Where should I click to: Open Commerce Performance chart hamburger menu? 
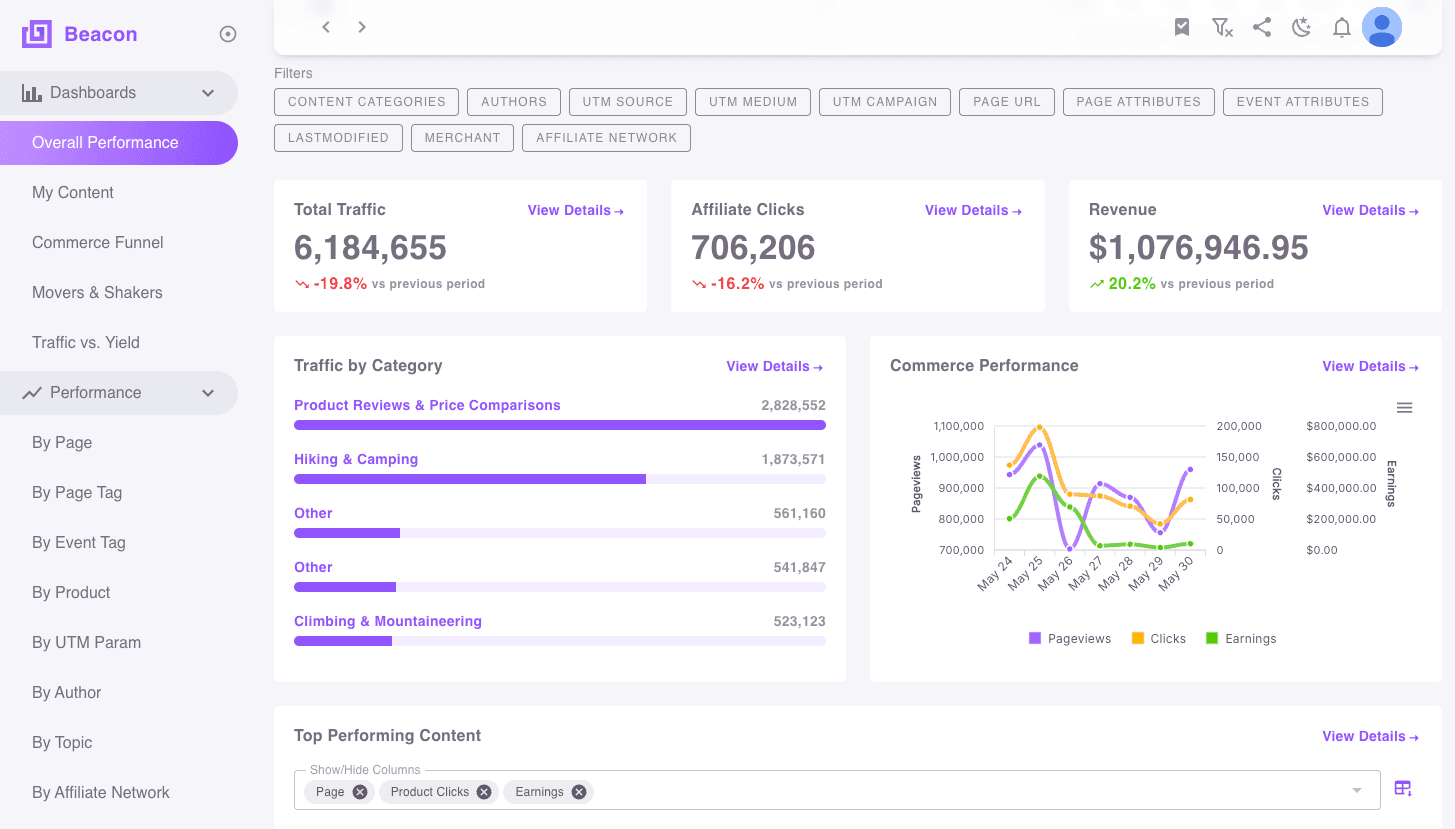pyautogui.click(x=1405, y=408)
